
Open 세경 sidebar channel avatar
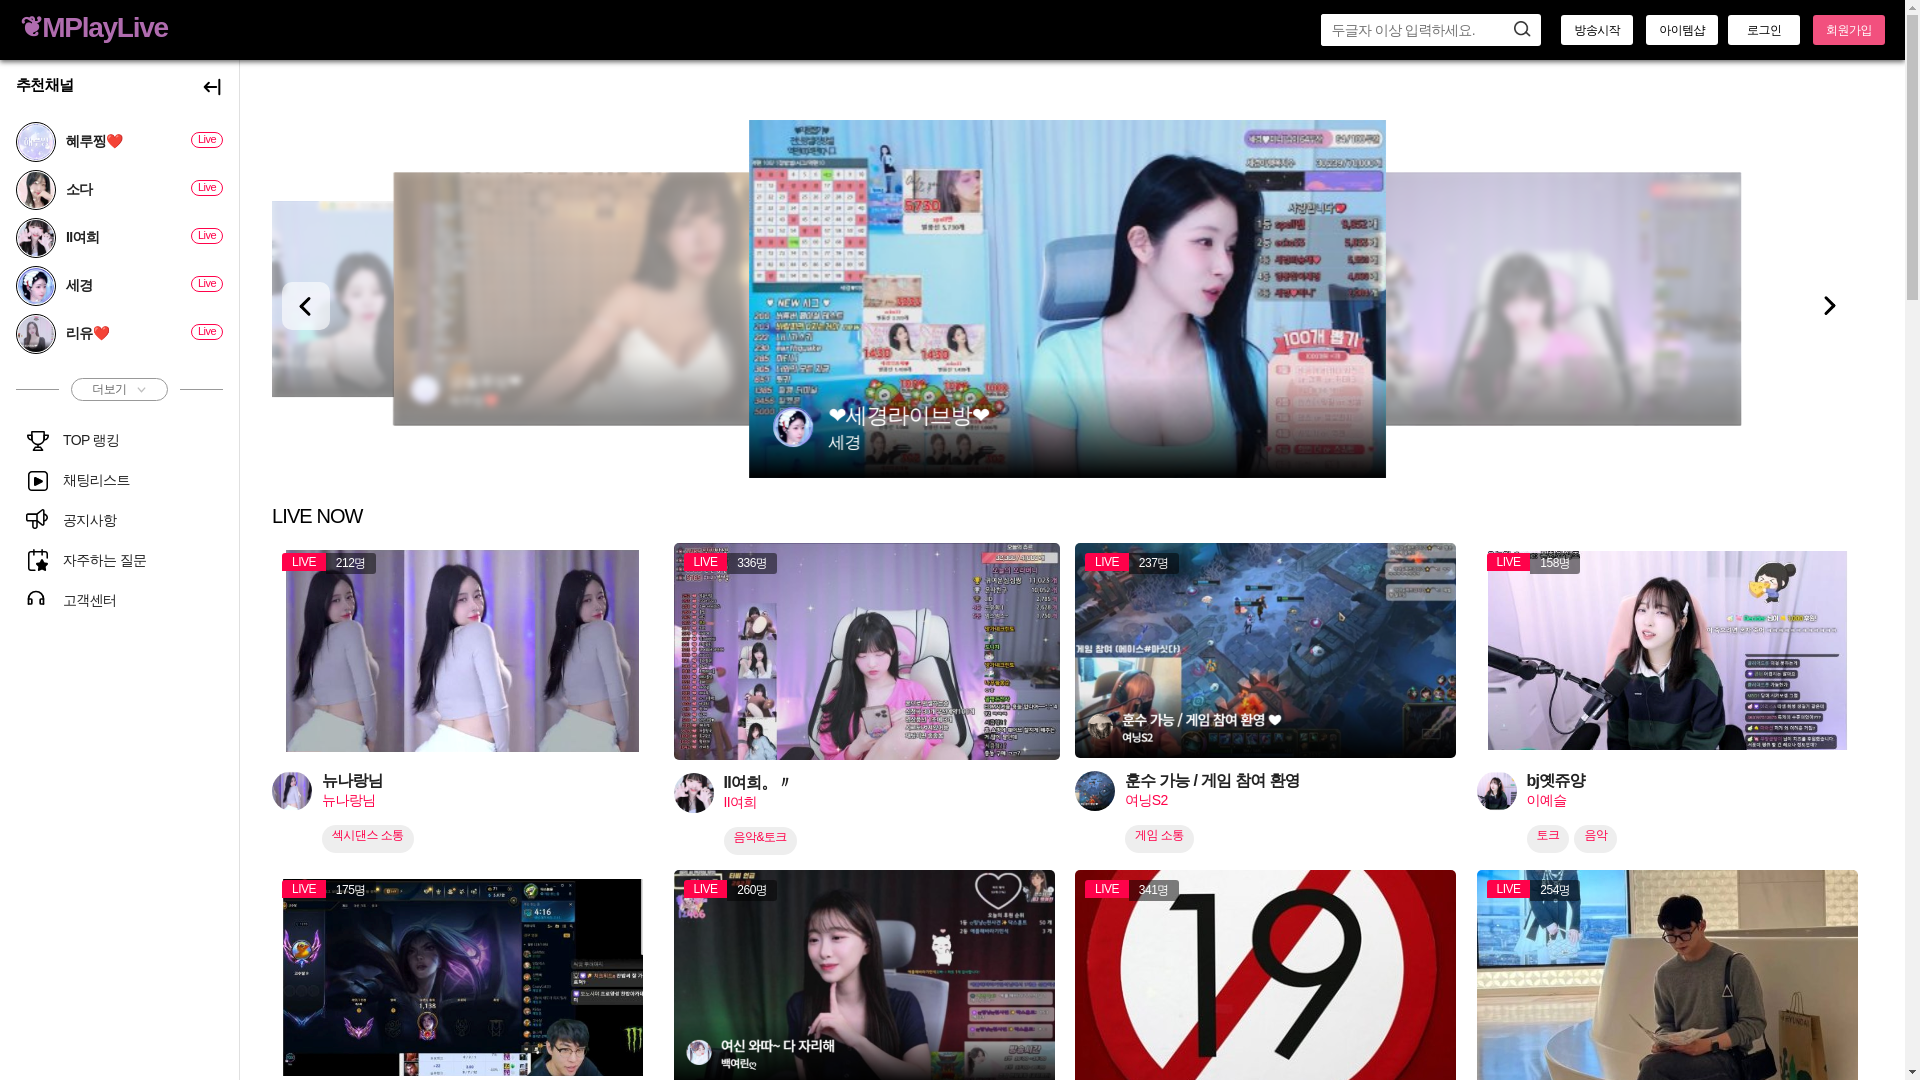point(36,286)
